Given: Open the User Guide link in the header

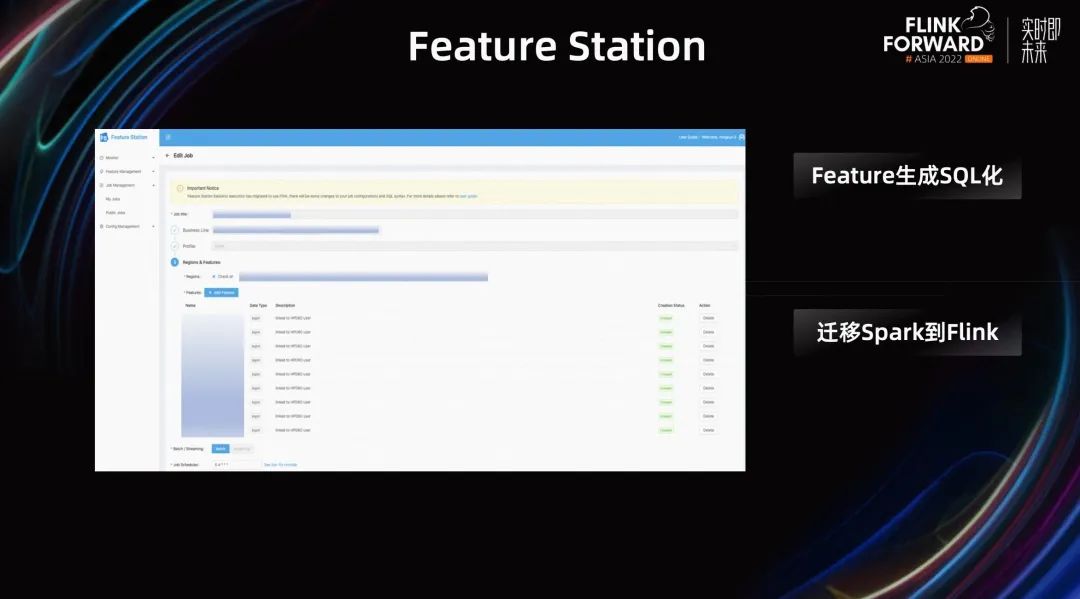Looking at the screenshot, I should tap(687, 137).
